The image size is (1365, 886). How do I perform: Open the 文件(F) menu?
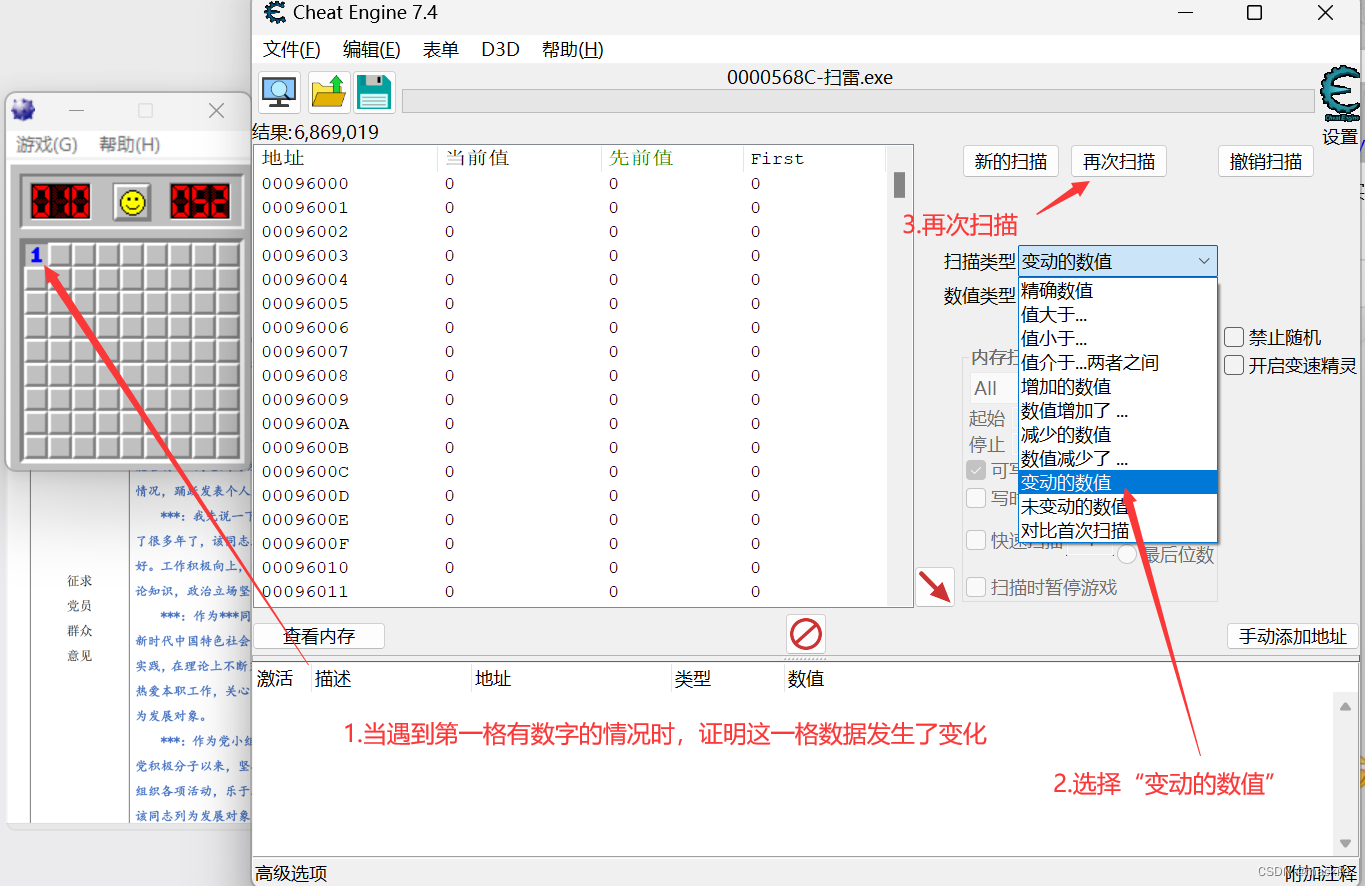(291, 49)
